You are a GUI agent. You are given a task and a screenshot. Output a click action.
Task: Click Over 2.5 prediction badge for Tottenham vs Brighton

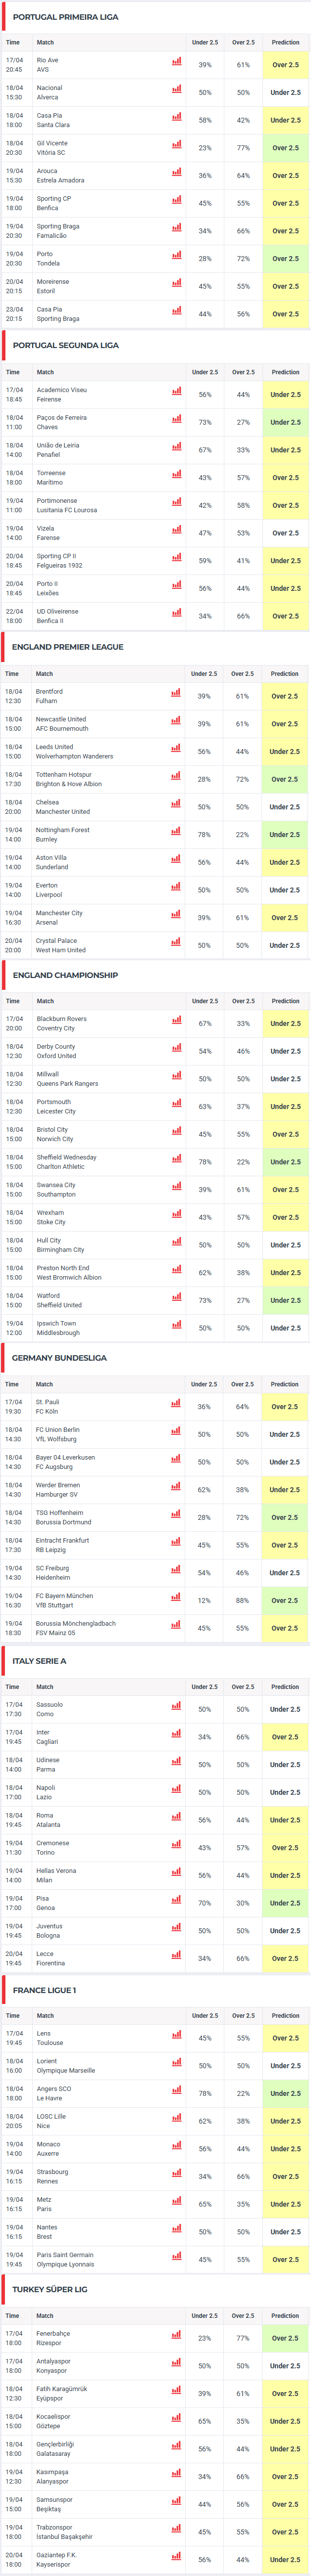285,779
